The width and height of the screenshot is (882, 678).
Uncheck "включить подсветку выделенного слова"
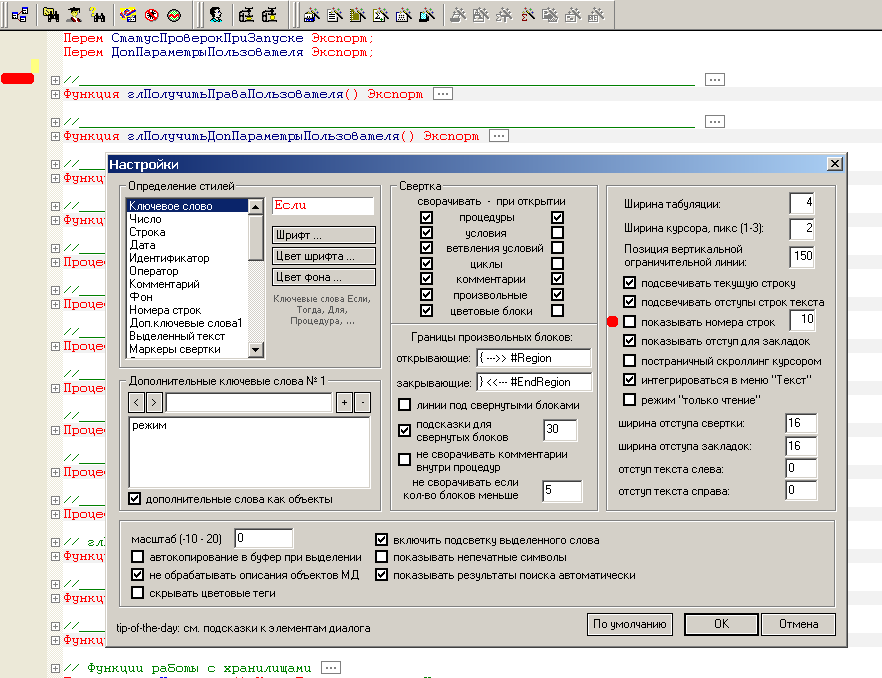(x=381, y=539)
